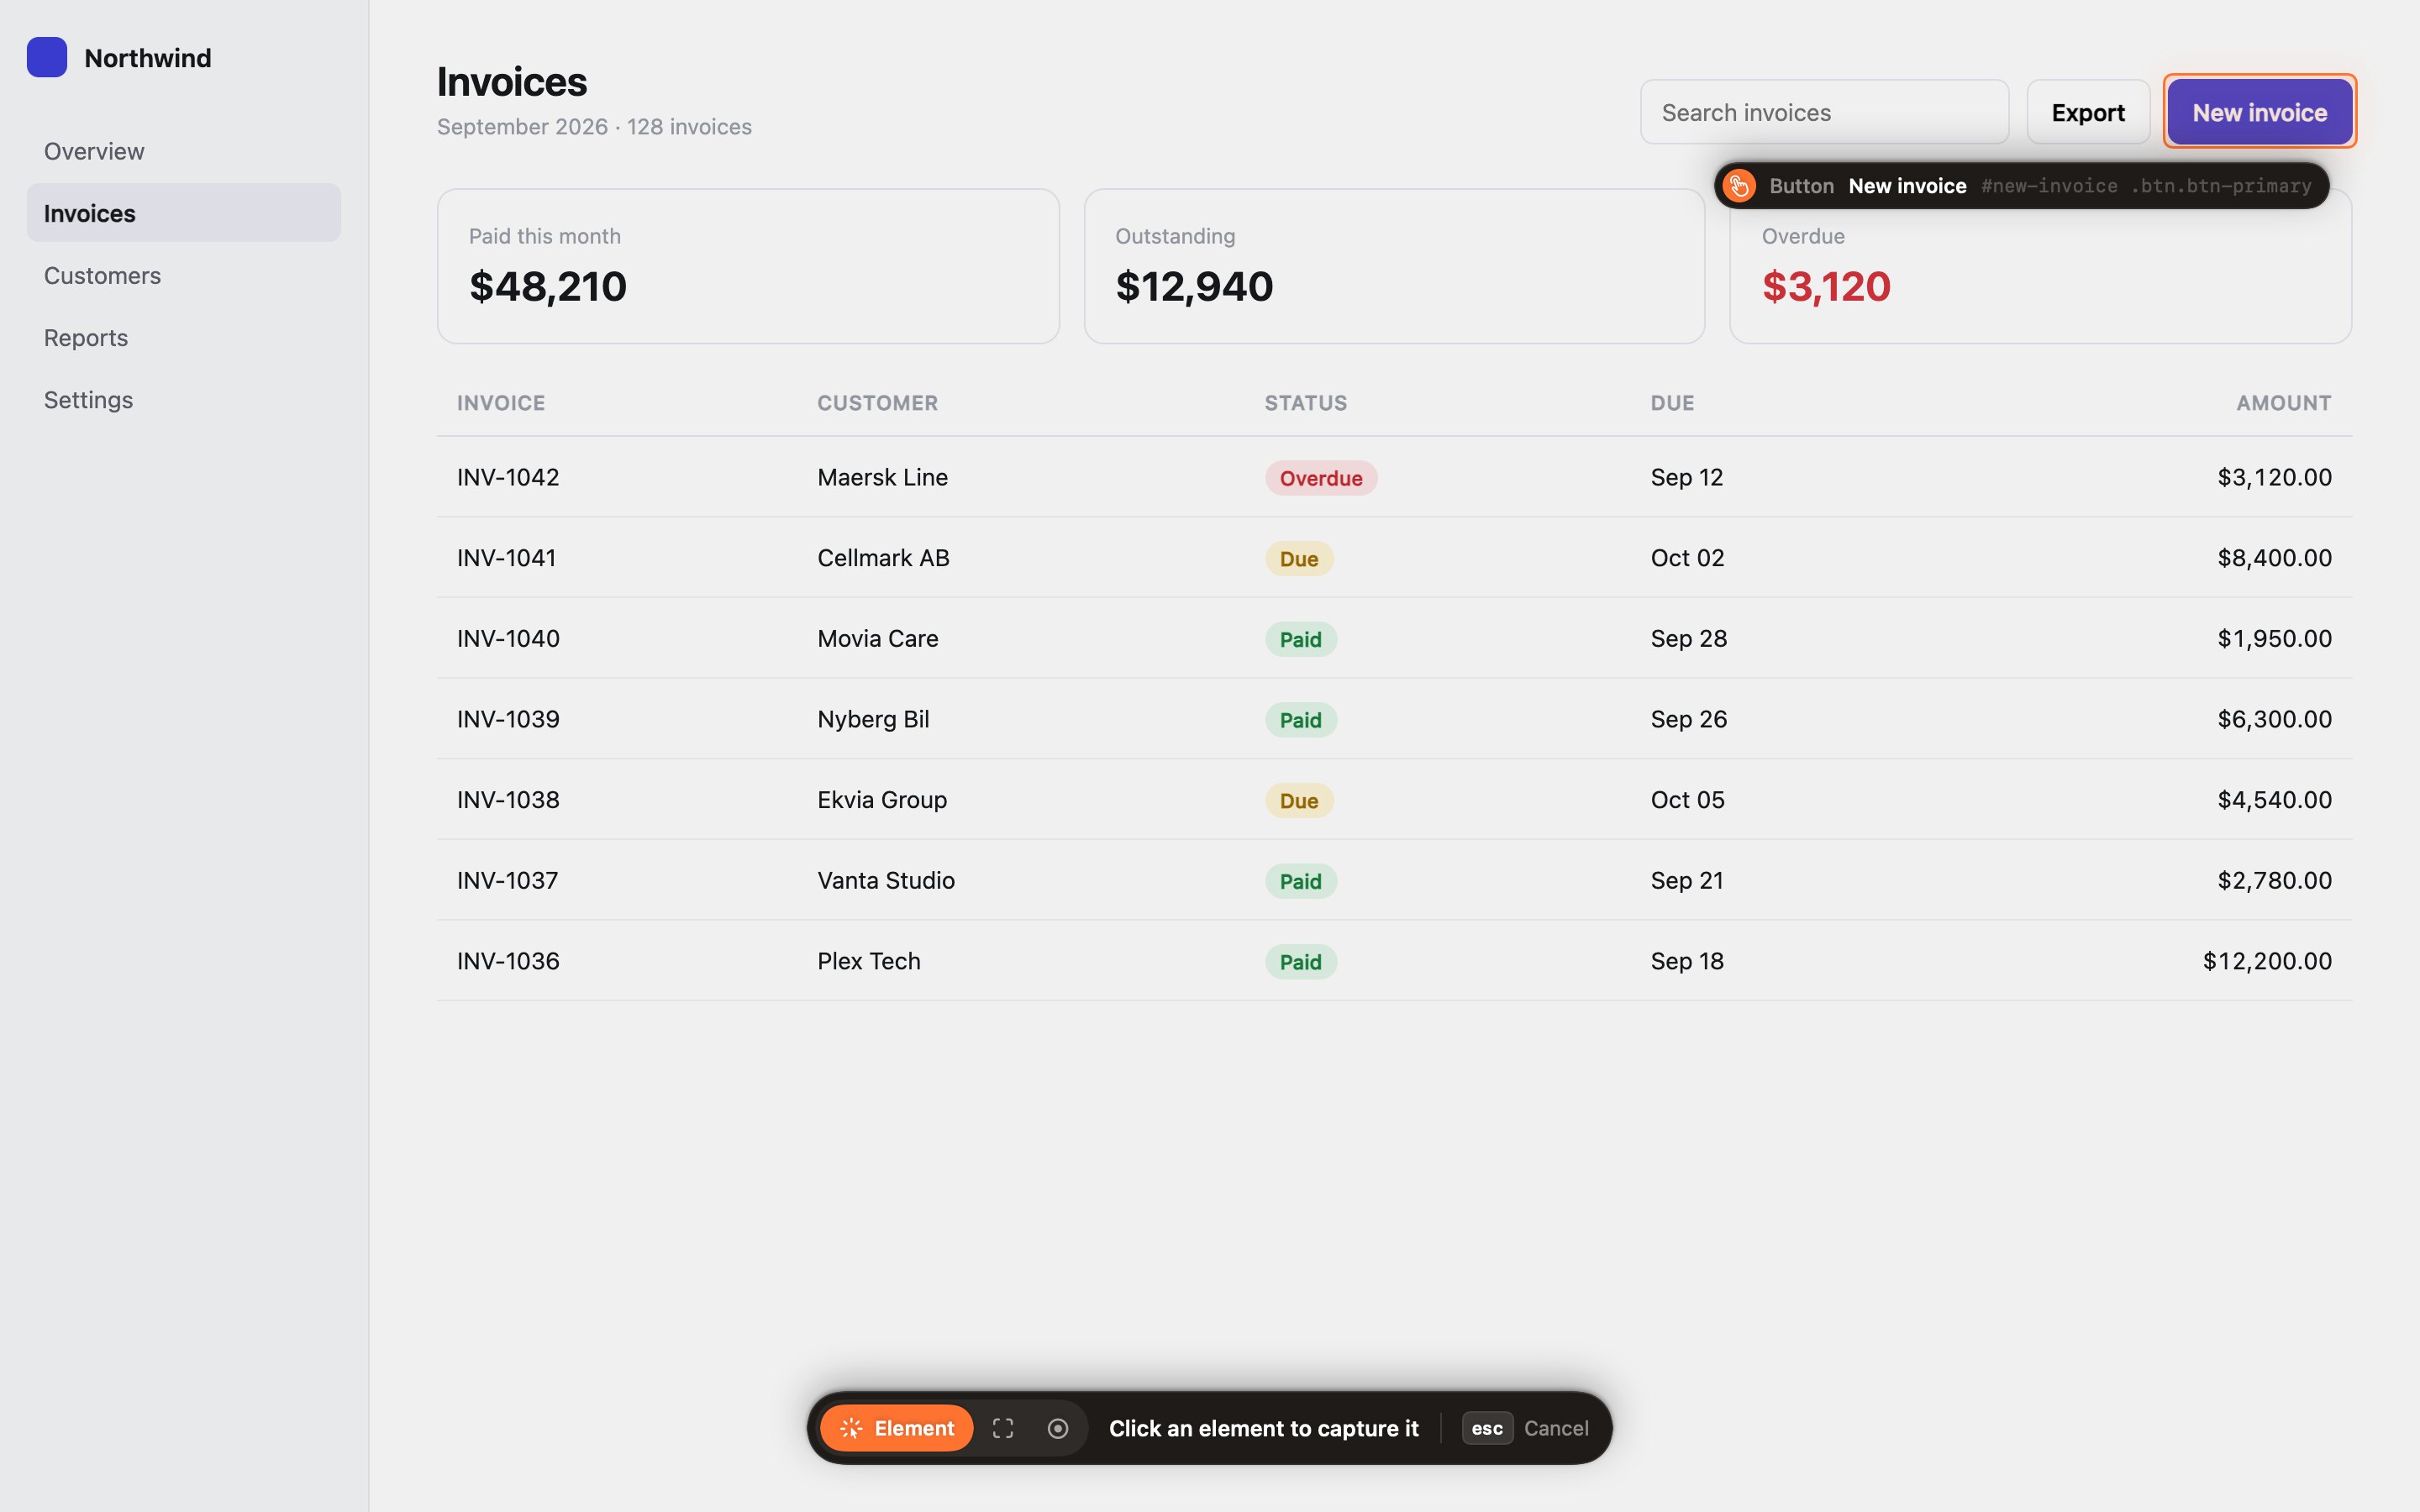
Task: Open the Outstanding $12,940 card
Action: 1394,266
